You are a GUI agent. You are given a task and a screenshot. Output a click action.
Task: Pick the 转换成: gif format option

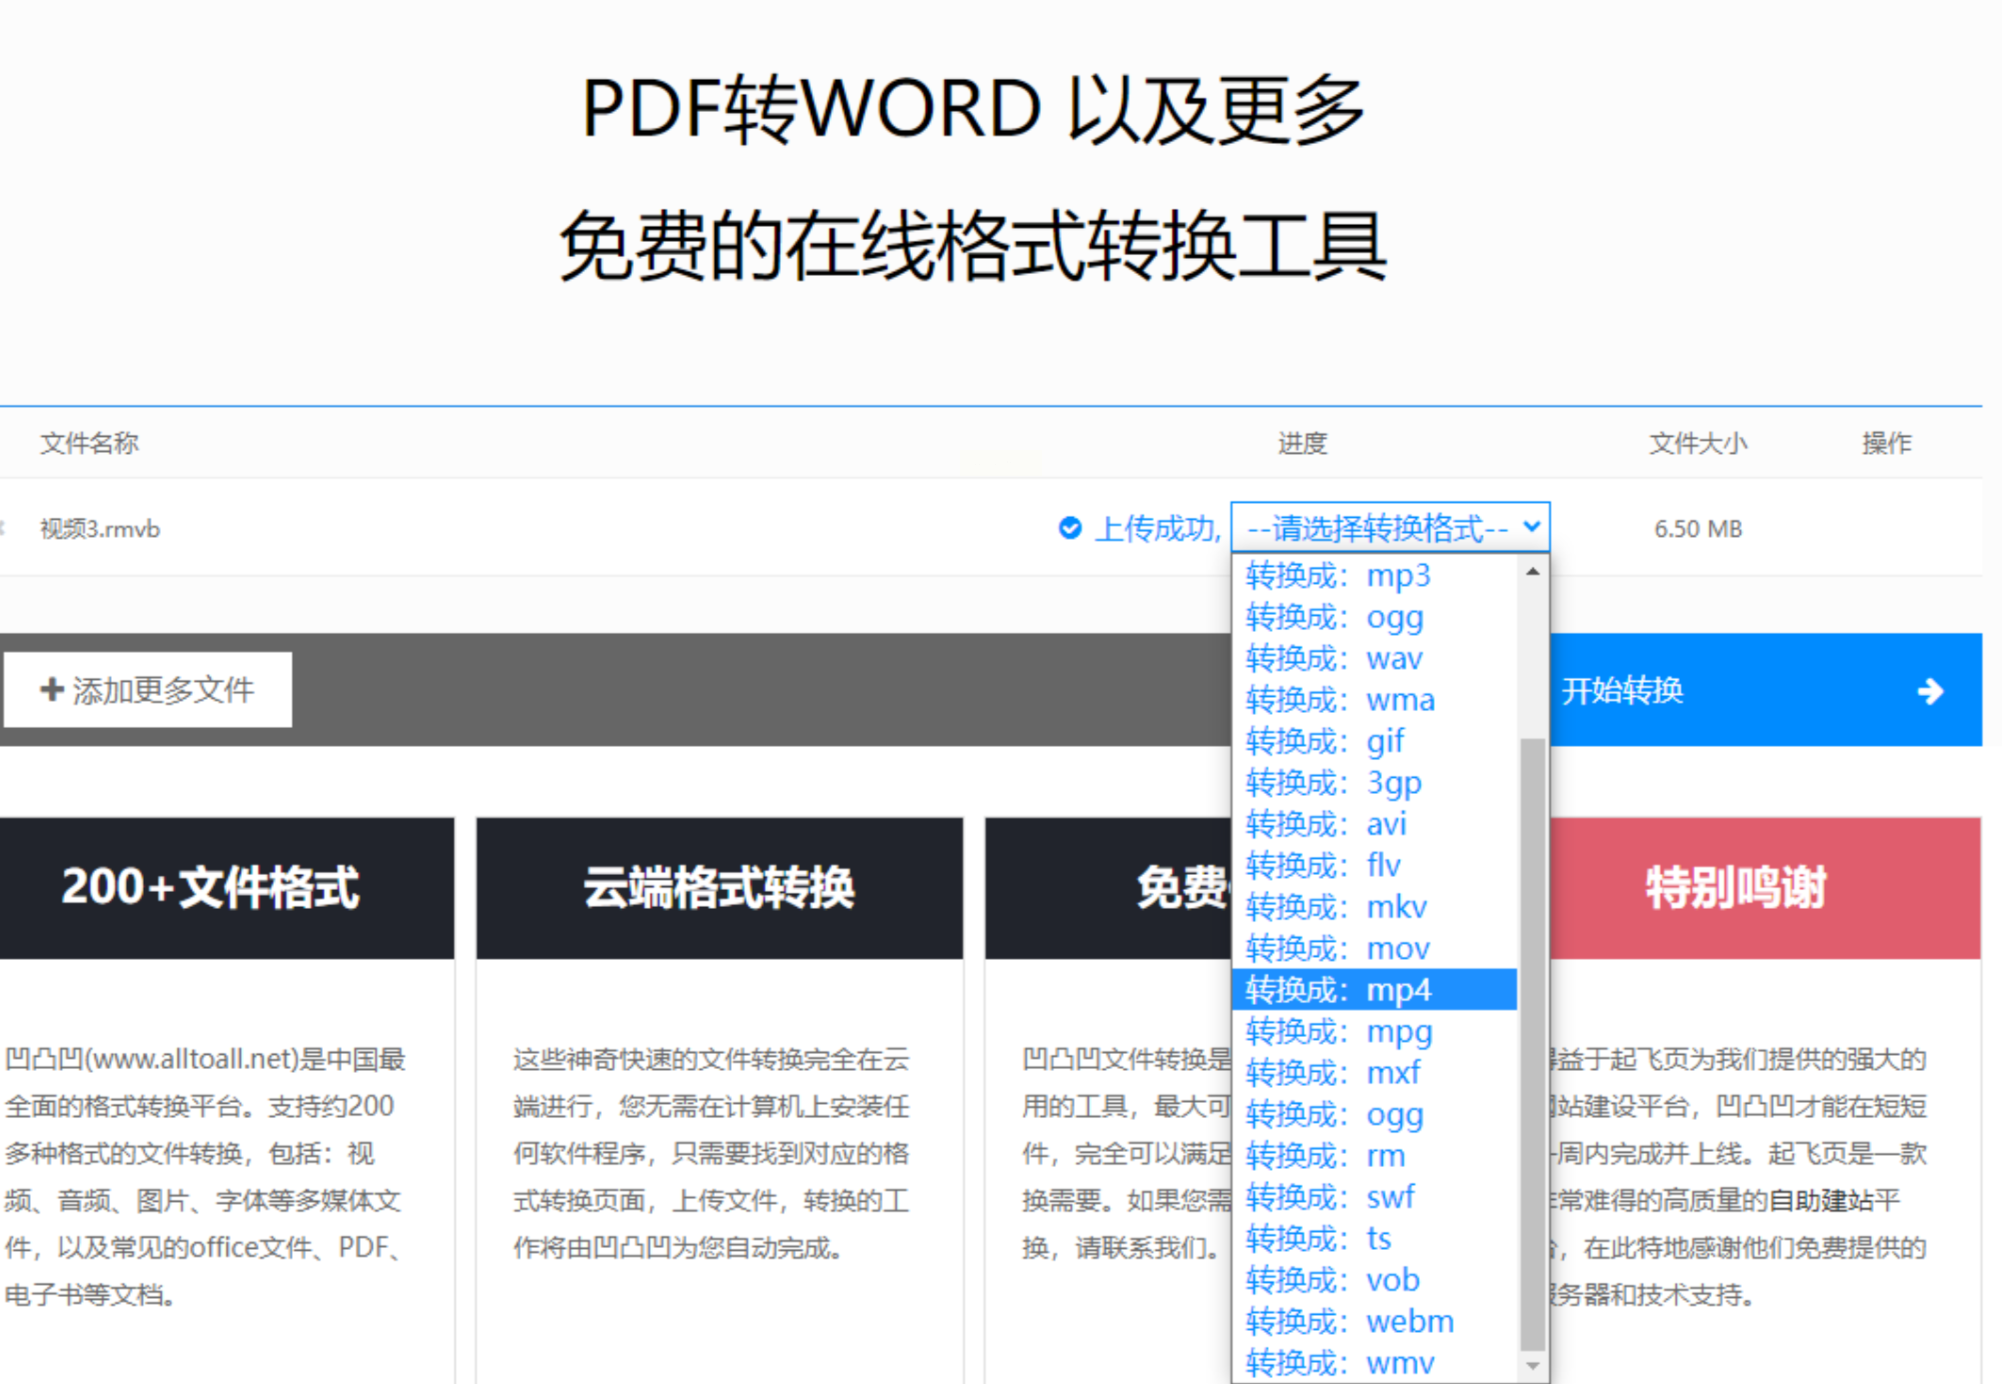click(1375, 742)
